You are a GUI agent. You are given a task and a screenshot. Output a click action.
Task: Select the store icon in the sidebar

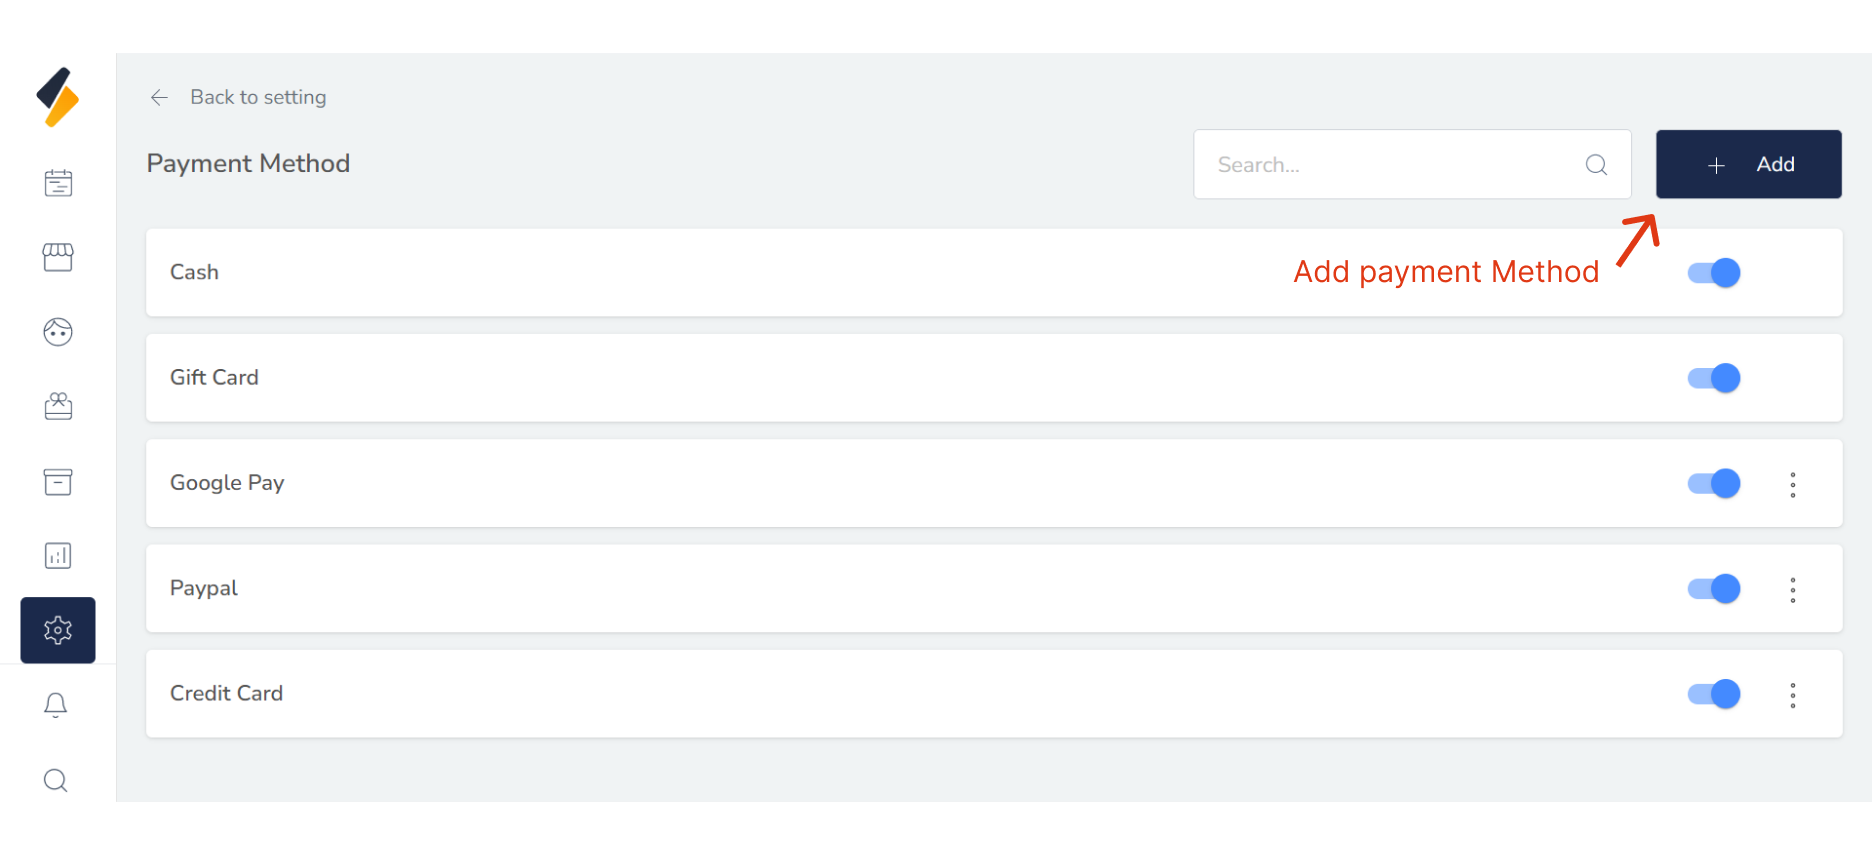[57, 257]
